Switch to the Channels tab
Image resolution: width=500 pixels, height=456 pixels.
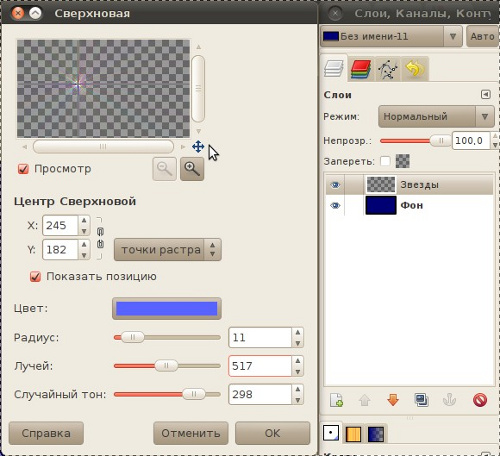click(361, 69)
